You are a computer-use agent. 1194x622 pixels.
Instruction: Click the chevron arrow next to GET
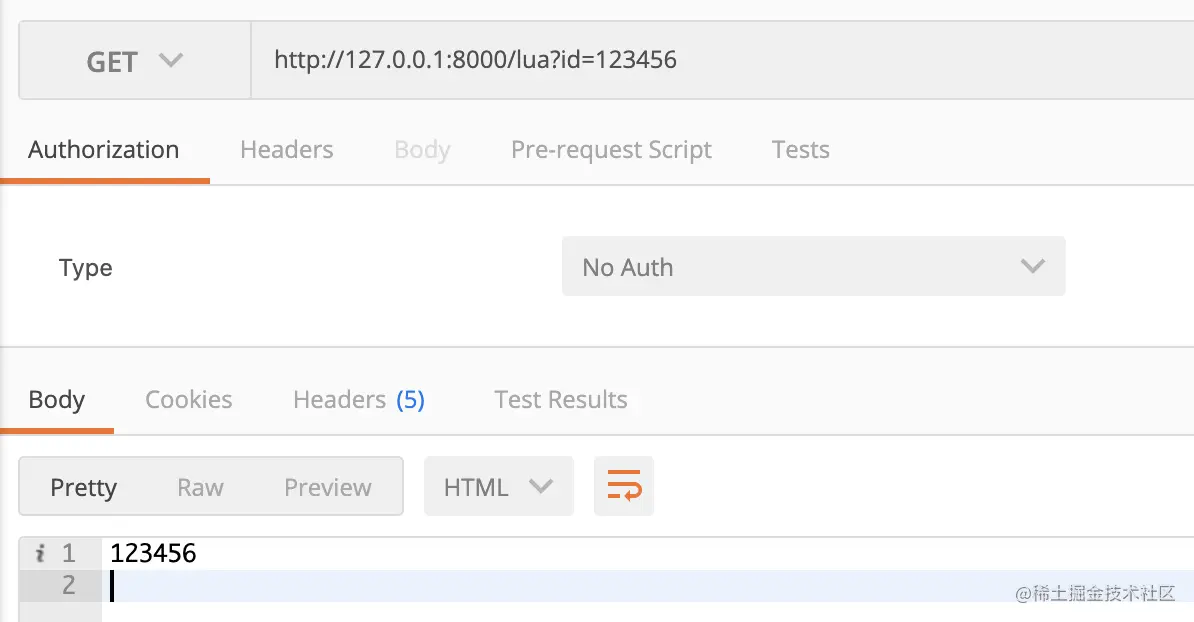click(171, 60)
